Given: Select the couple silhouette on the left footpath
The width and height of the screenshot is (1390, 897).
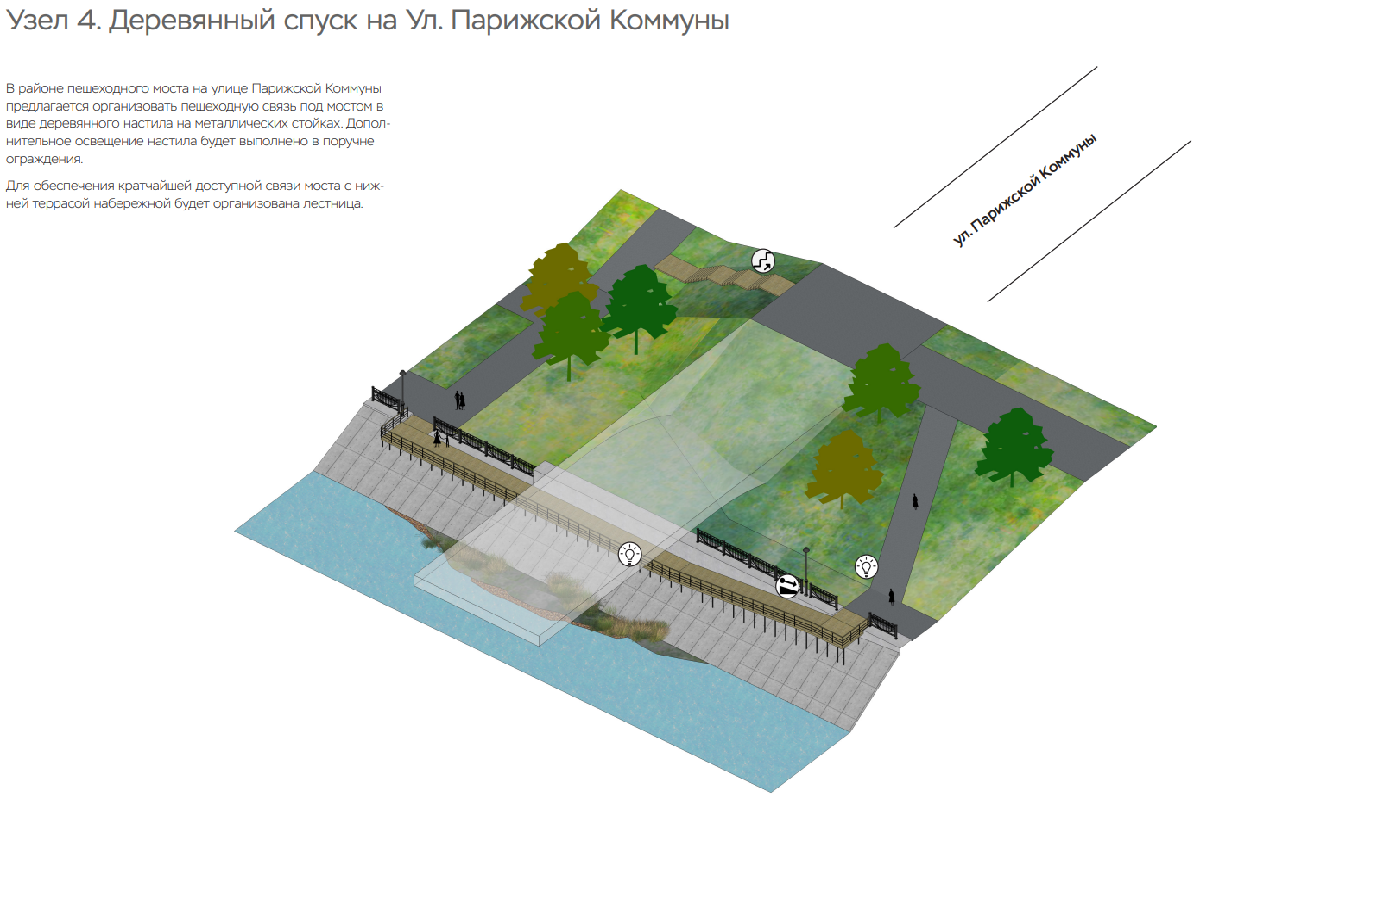Looking at the screenshot, I should pos(459,400).
